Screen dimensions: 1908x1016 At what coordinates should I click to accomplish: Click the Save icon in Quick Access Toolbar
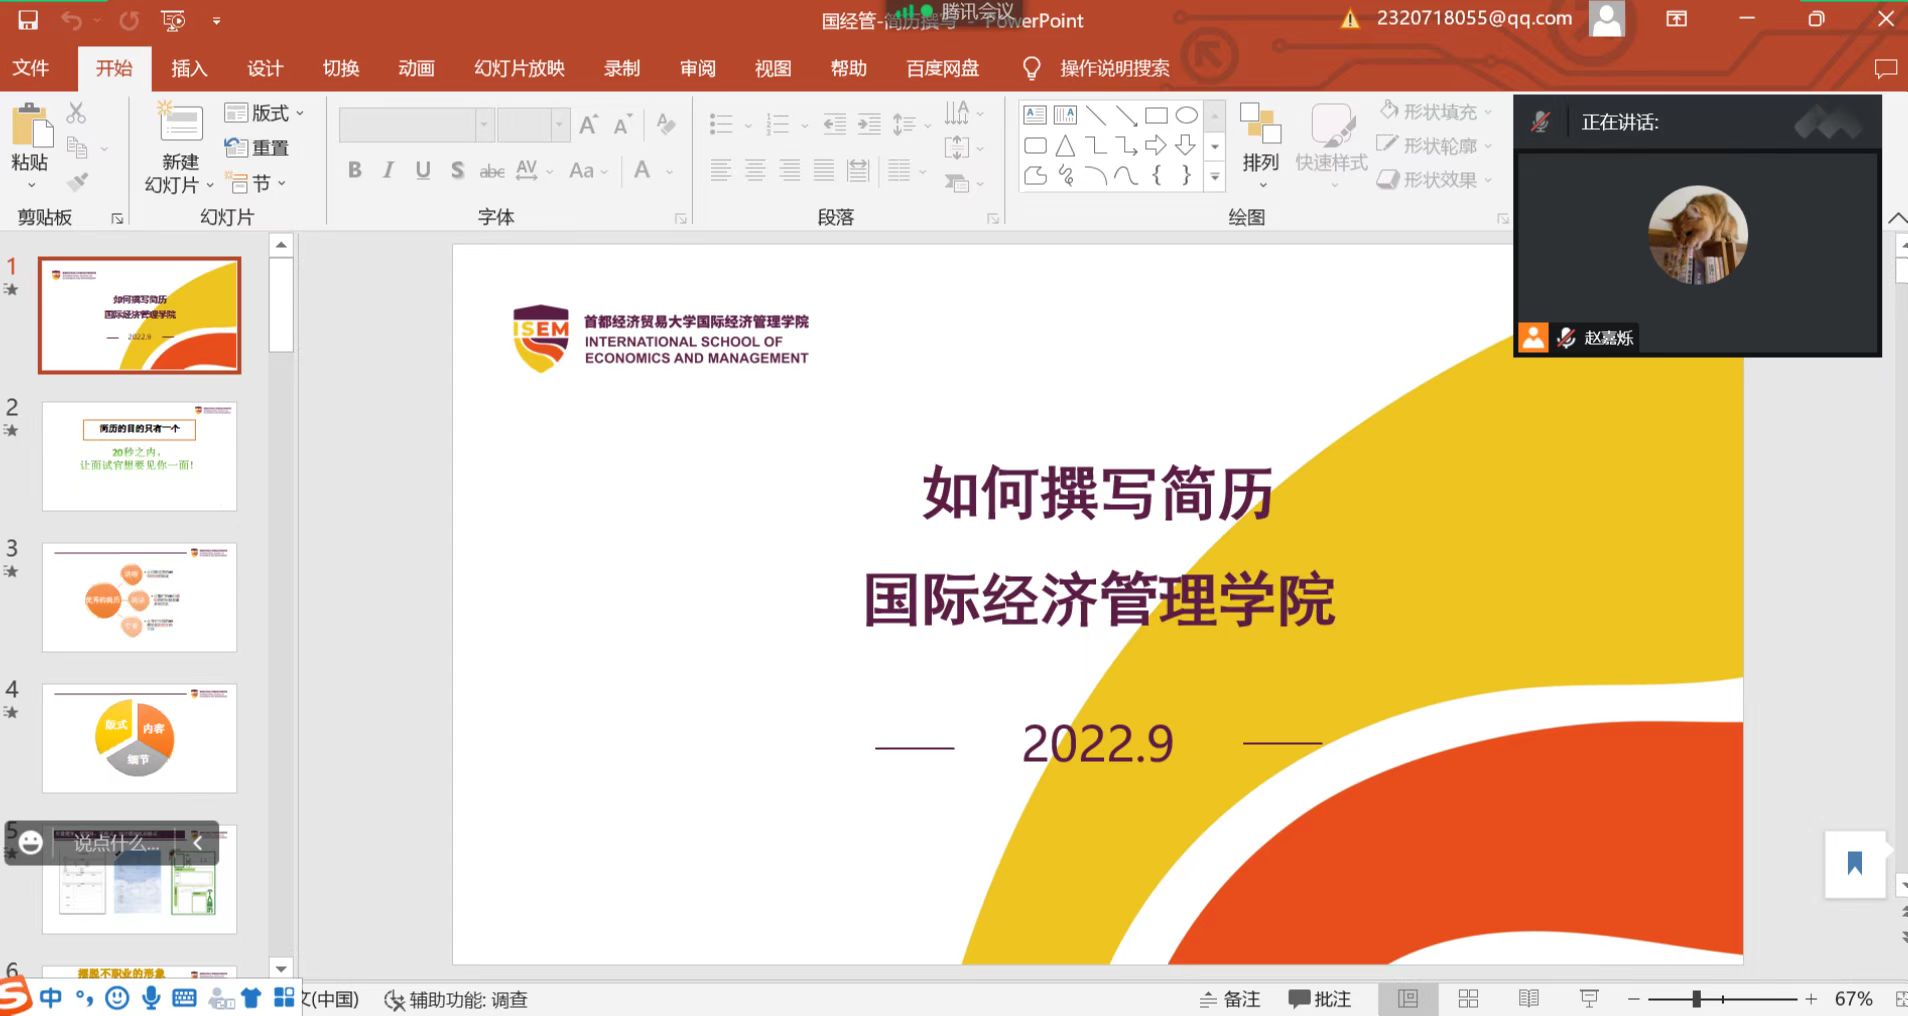[27, 20]
